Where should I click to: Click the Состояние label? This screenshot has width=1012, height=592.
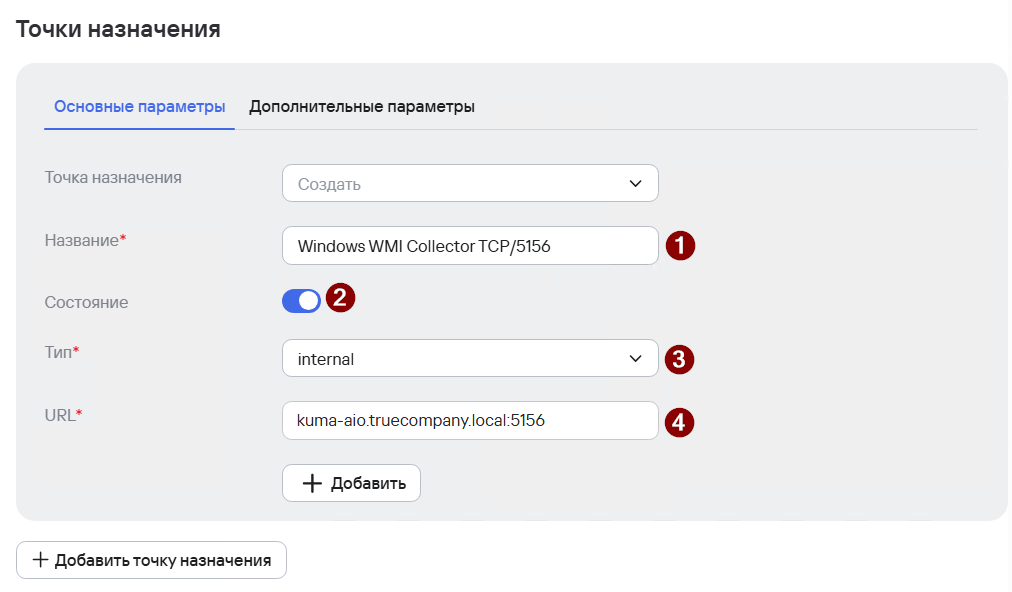(x=86, y=302)
